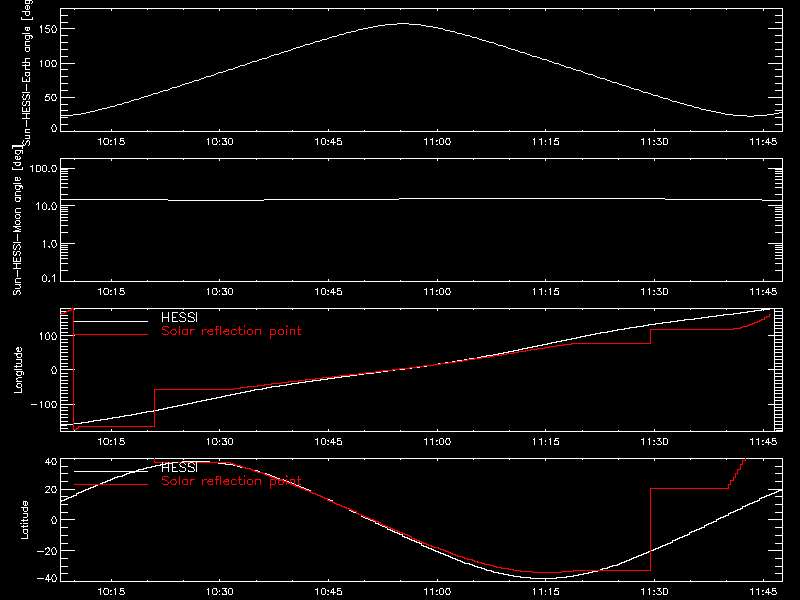The height and width of the screenshot is (600, 800).
Task: Click 10:30 time label under Moon angle plot
Action: click(x=220, y=292)
